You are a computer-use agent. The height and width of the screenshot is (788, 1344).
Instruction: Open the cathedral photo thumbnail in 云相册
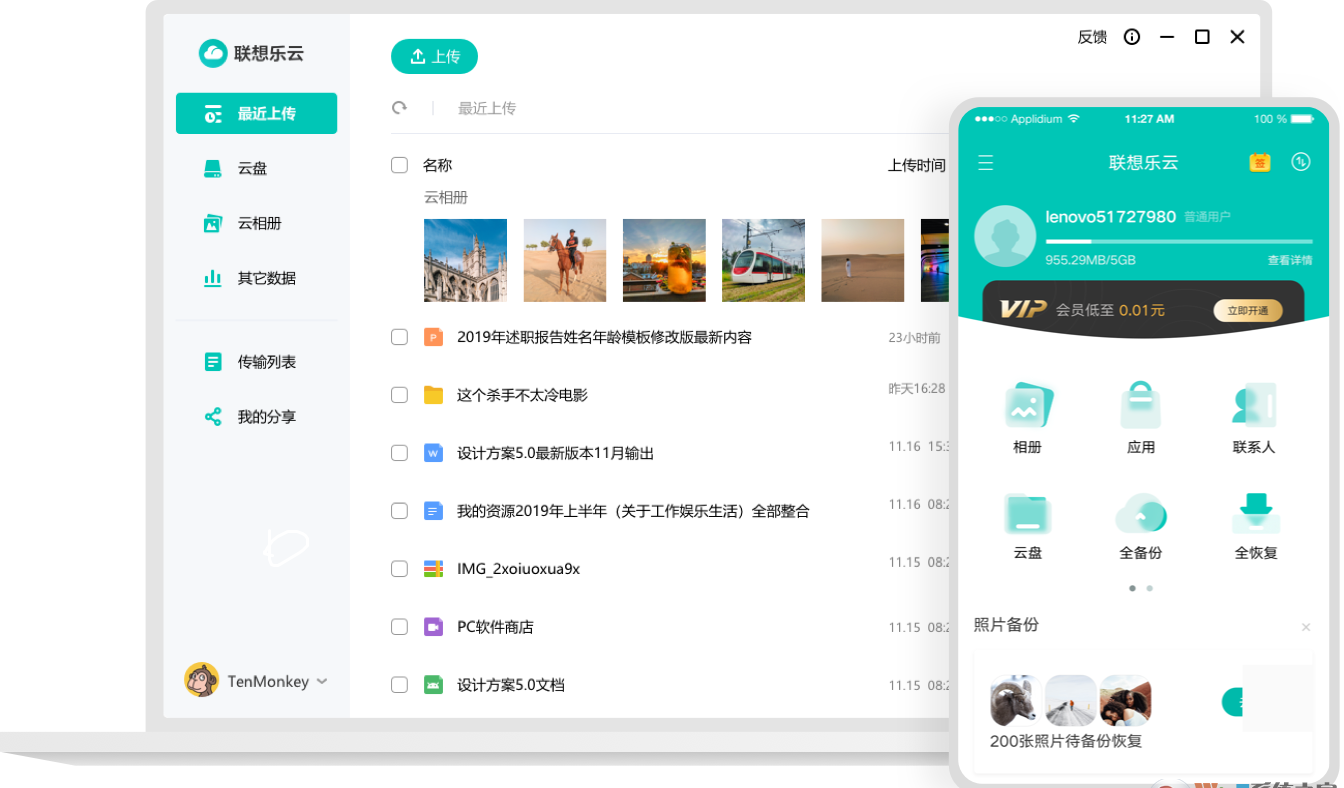(x=465, y=260)
